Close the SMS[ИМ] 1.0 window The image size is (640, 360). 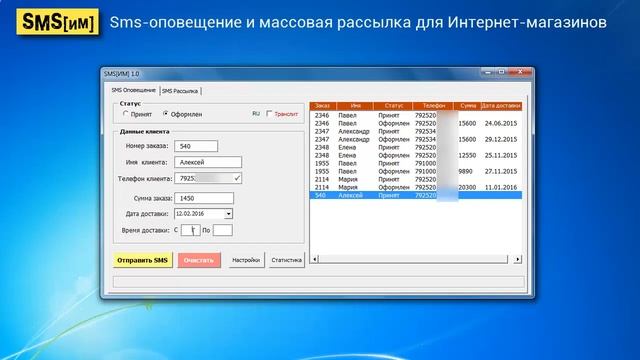pos(520,72)
